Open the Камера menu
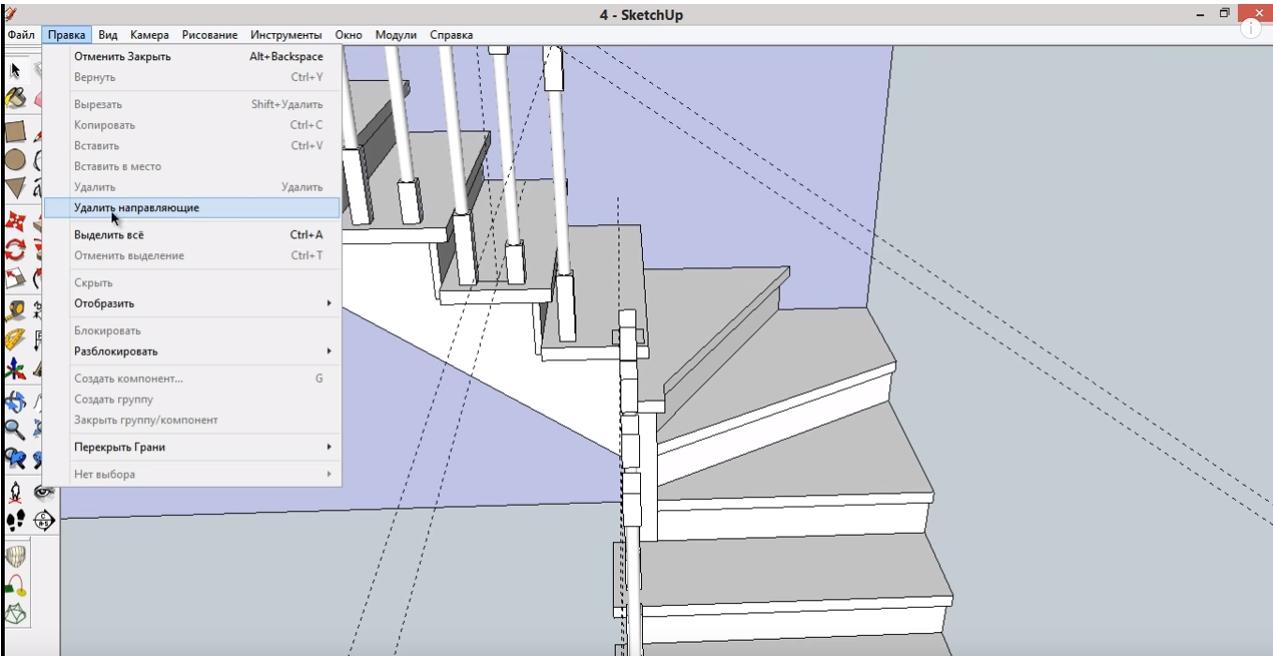This screenshot has height=656, width=1273. click(149, 35)
